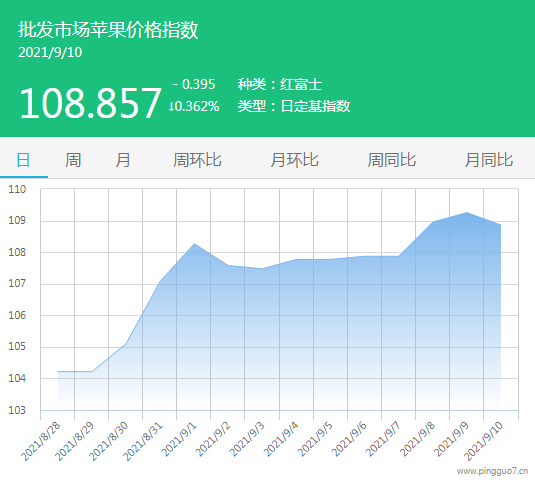Switch to 月同比 tab
535x480 pixels.
coord(489,160)
